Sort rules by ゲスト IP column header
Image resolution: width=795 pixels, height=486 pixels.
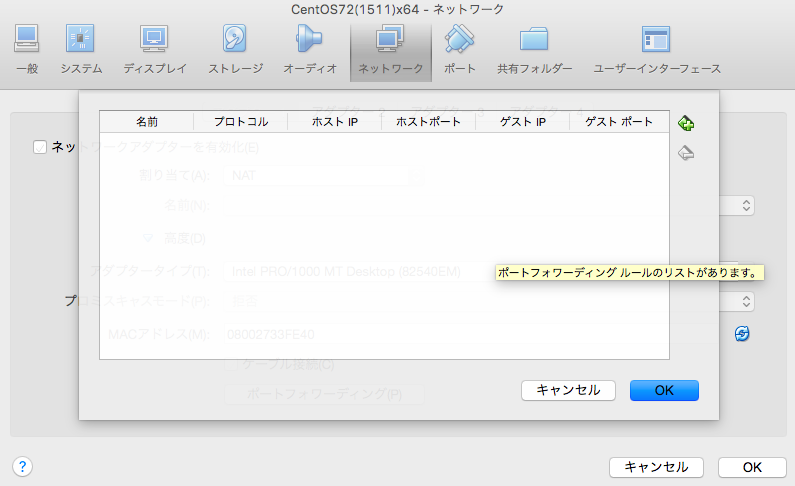tap(523, 122)
